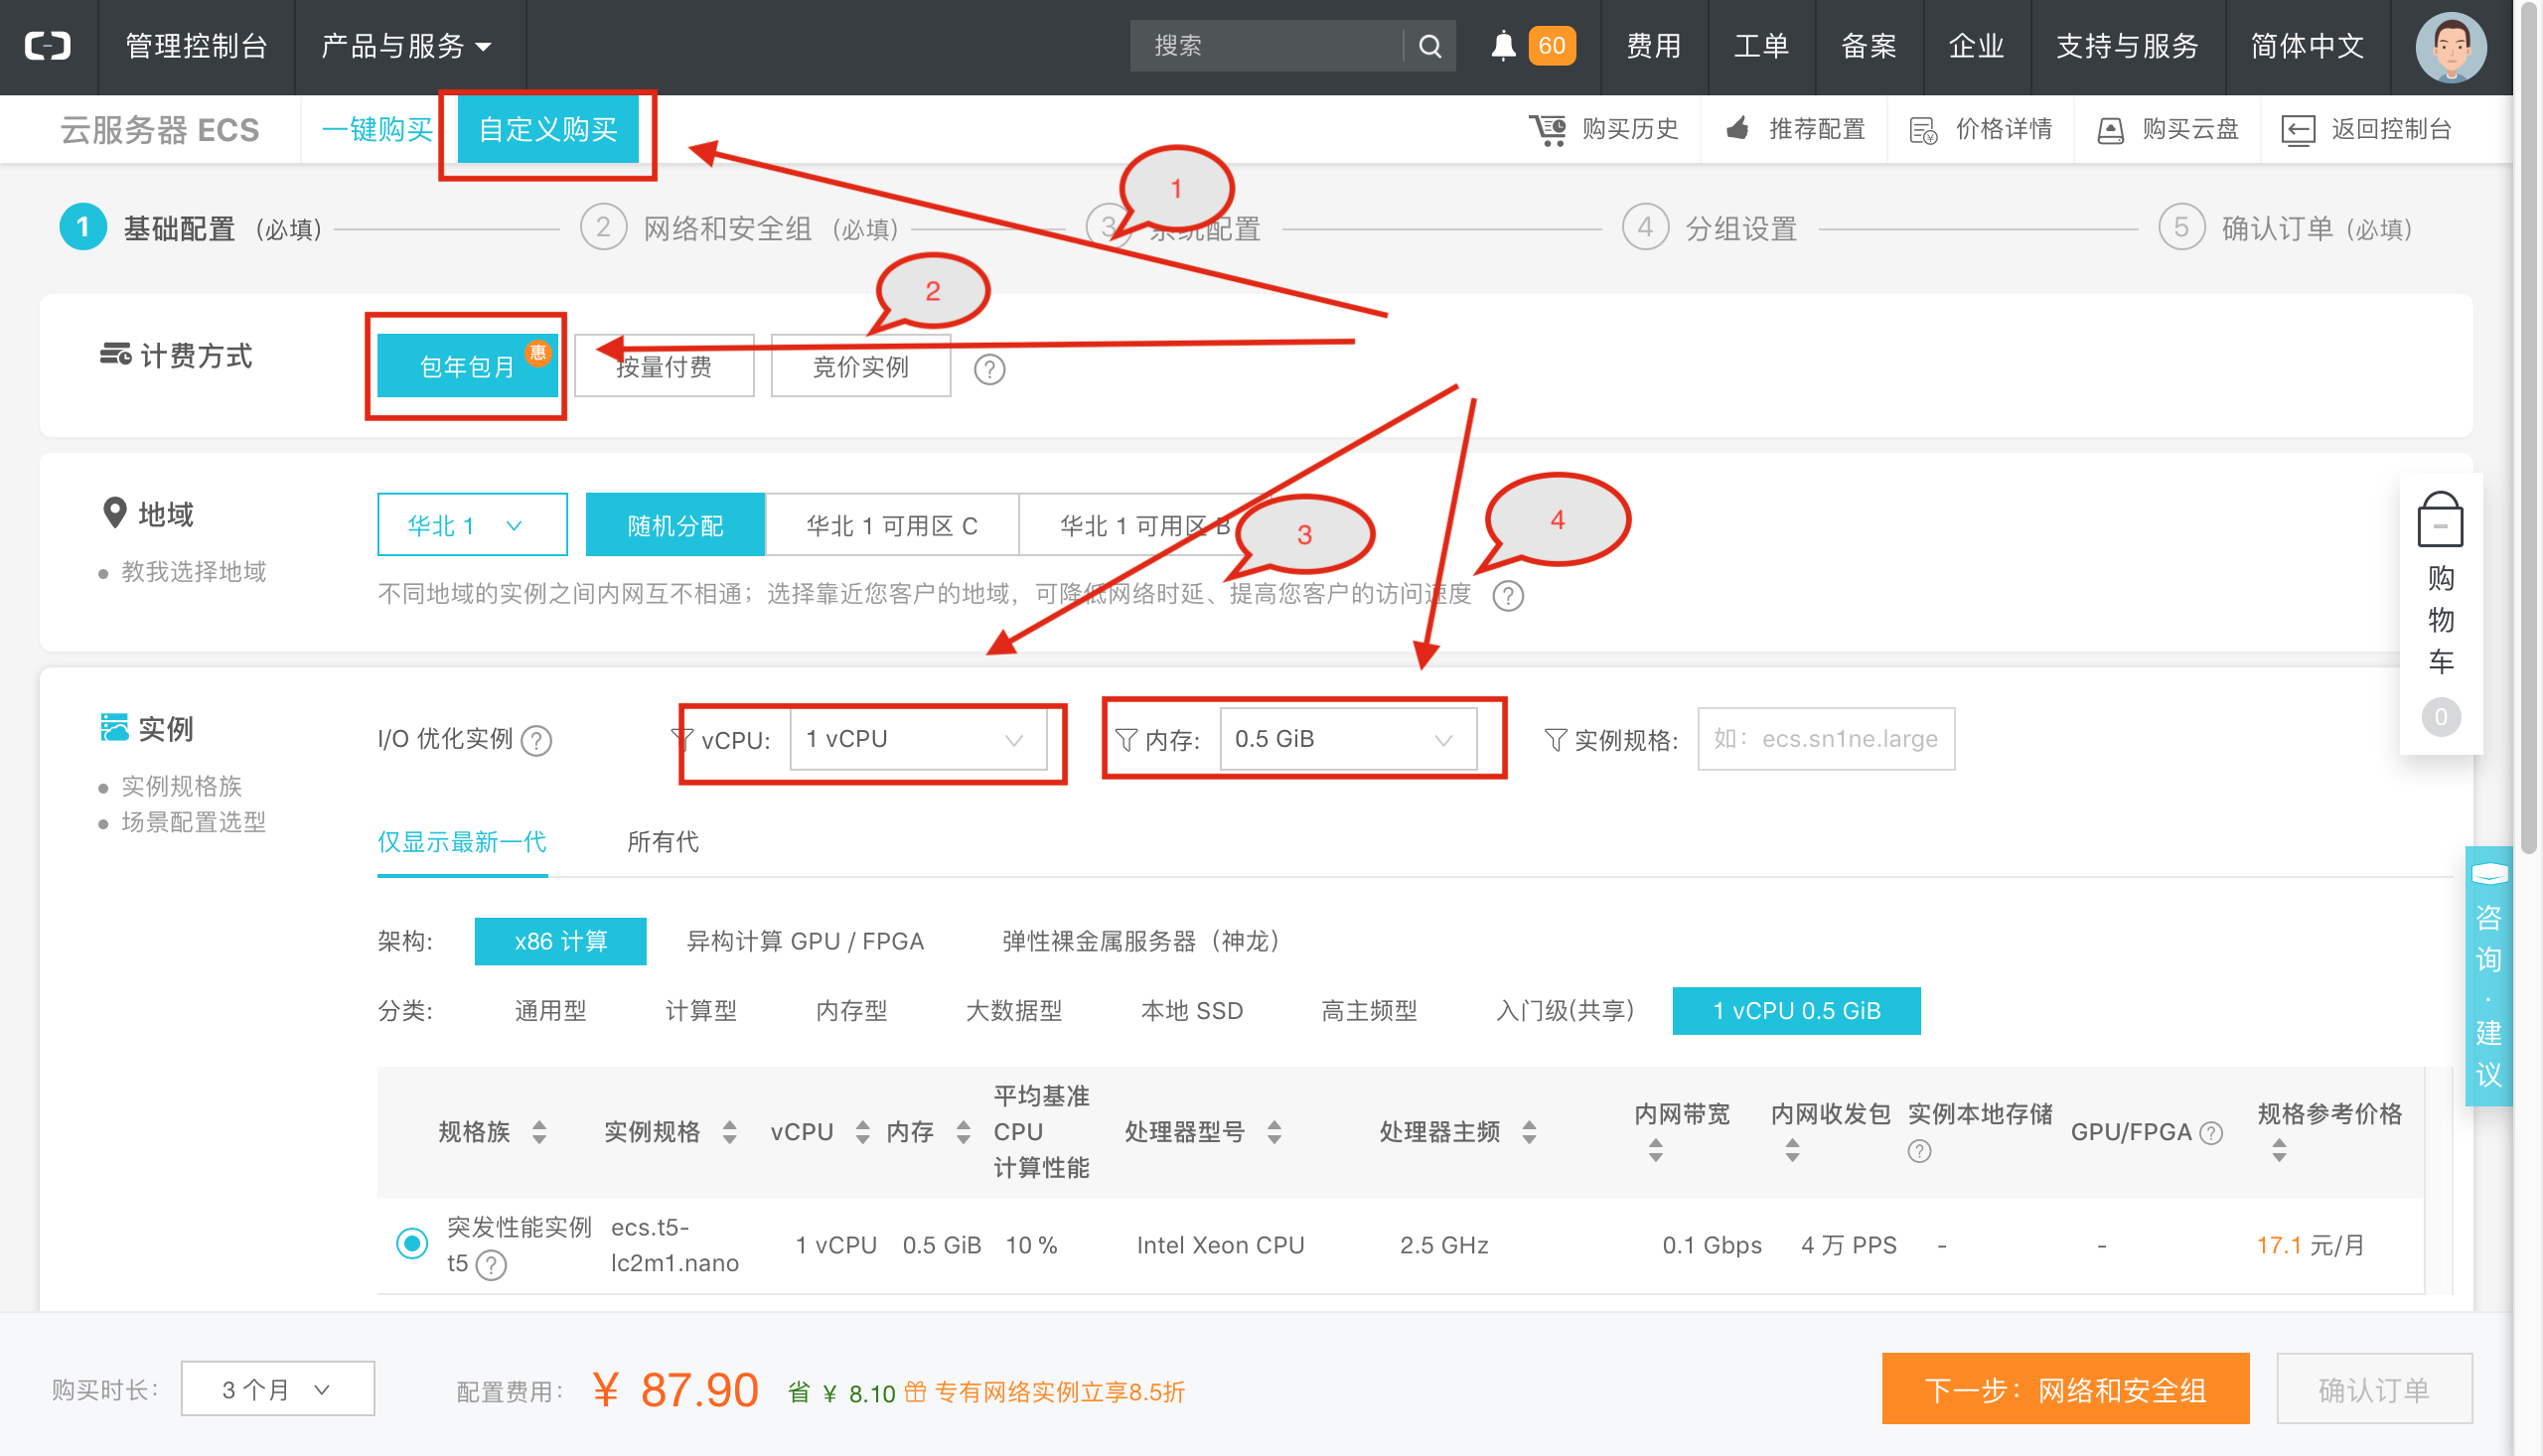Click the Alibaba Cloud logo icon

(47, 46)
